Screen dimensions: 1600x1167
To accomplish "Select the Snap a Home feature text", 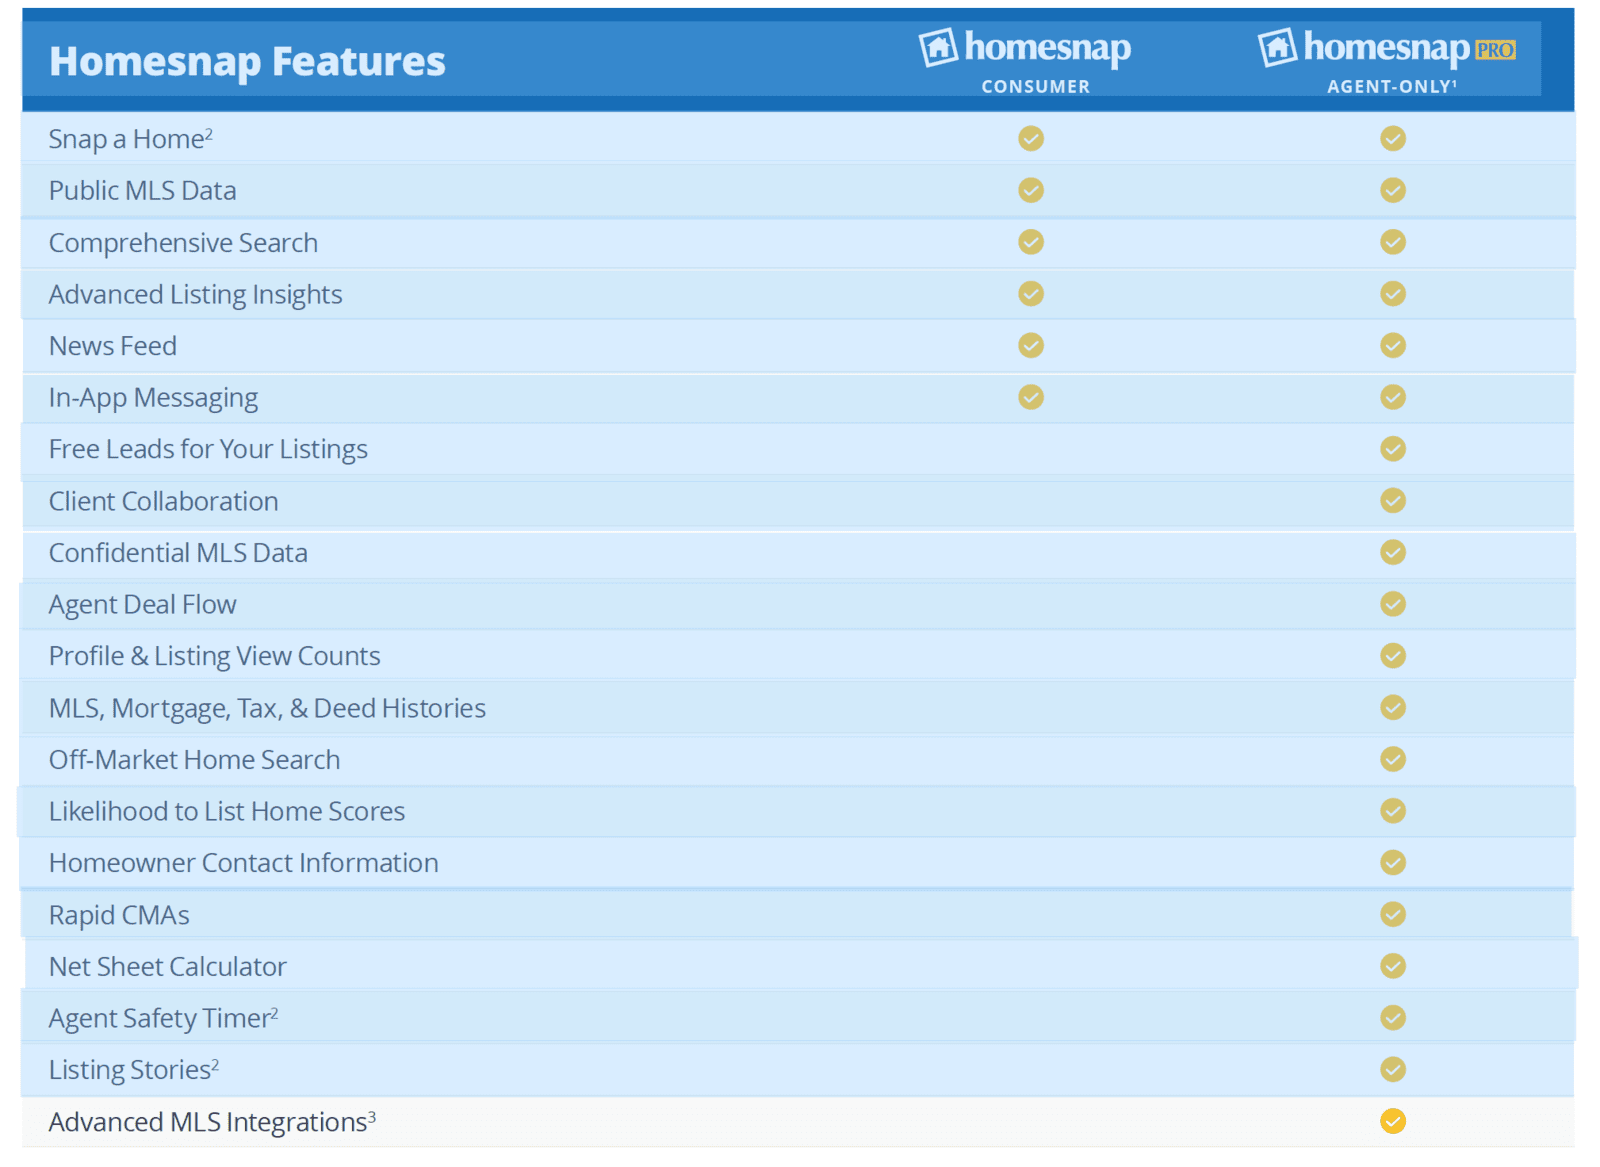I will click(131, 139).
